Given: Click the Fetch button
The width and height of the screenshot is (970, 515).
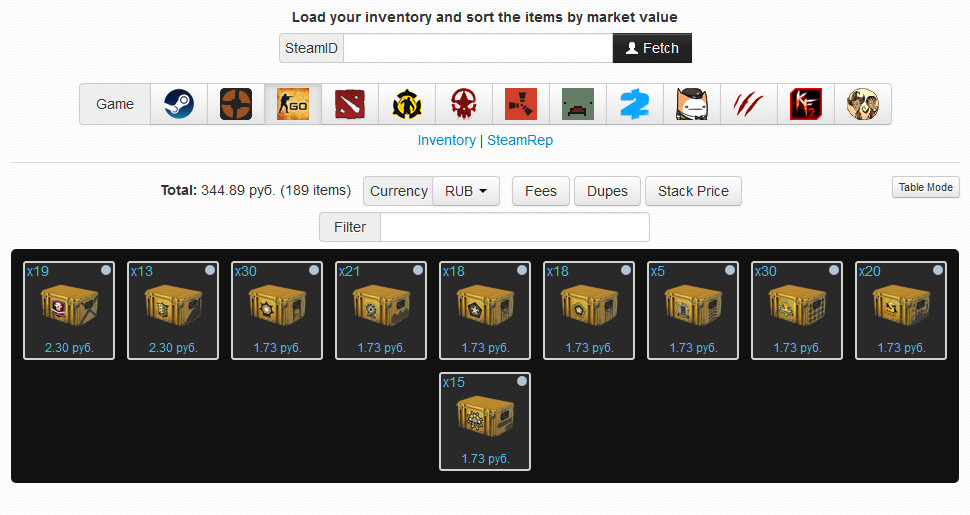Looking at the screenshot, I should [x=652, y=48].
